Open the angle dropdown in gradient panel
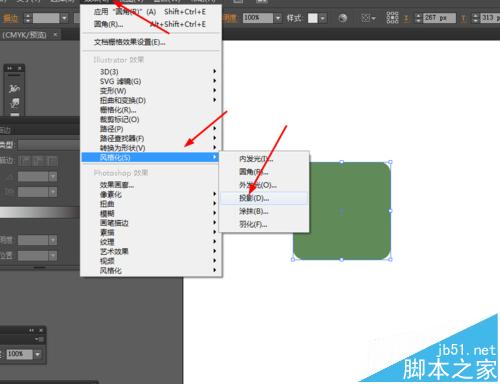 (53, 176)
